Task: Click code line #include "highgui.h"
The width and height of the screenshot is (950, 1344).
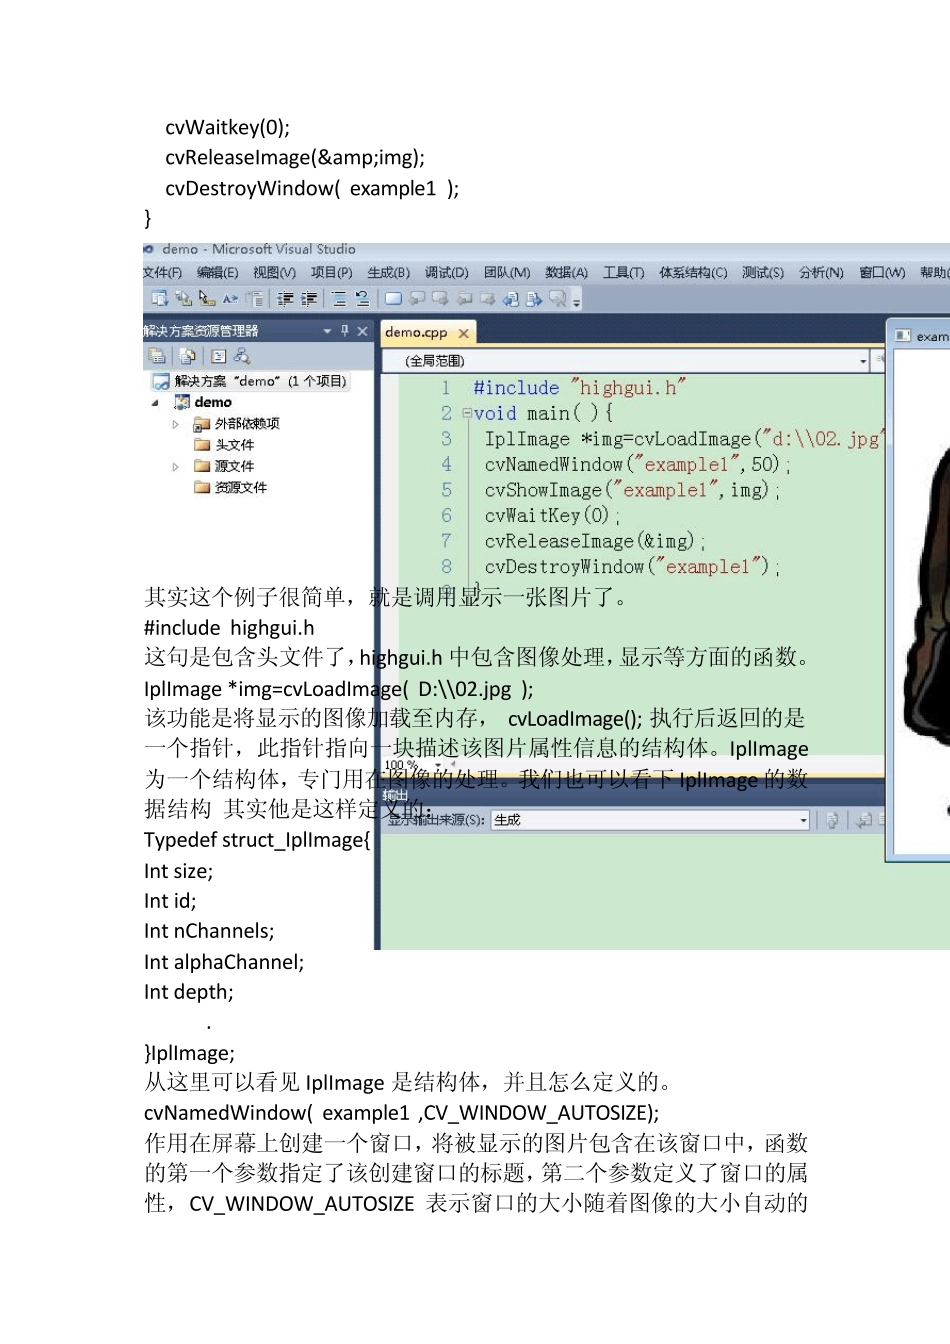Action: click(x=579, y=388)
